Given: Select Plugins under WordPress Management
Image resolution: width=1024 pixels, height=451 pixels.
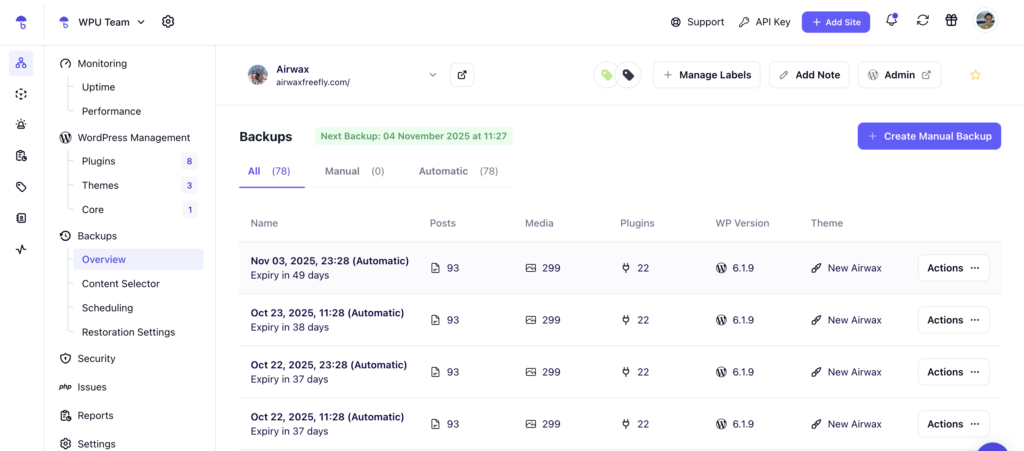Looking at the screenshot, I should [98, 161].
